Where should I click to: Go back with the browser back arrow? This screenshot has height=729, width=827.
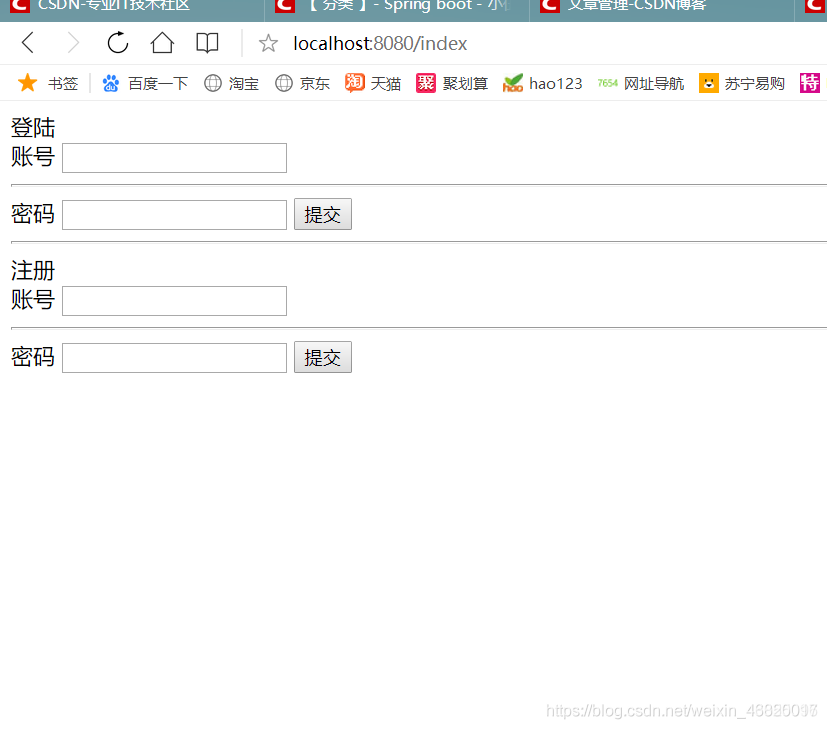(x=28, y=43)
